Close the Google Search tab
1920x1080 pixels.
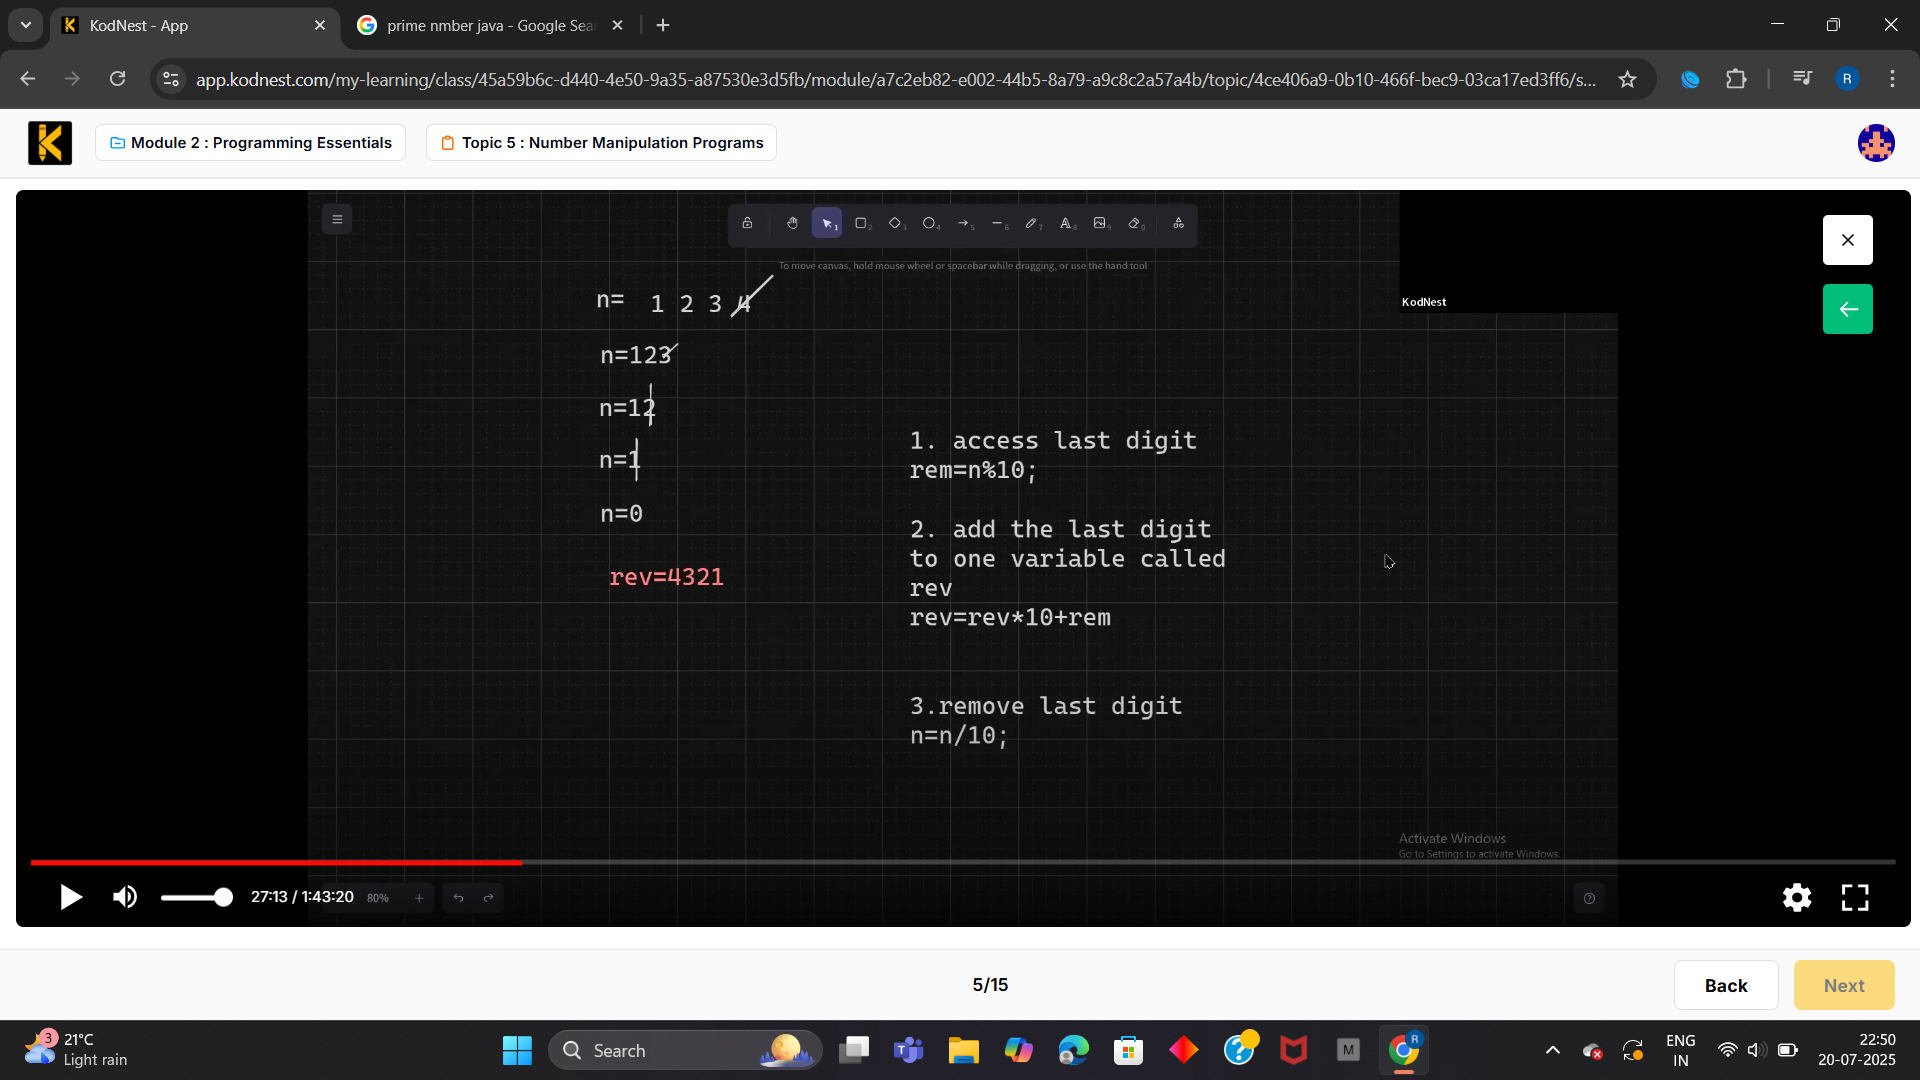(617, 26)
